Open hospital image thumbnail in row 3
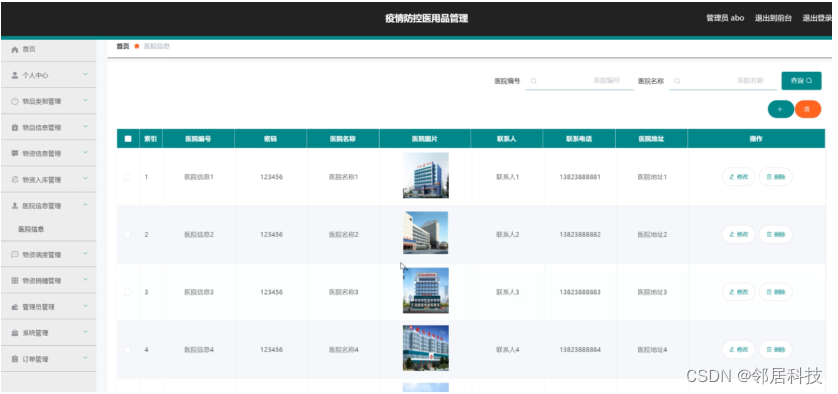 [425, 290]
